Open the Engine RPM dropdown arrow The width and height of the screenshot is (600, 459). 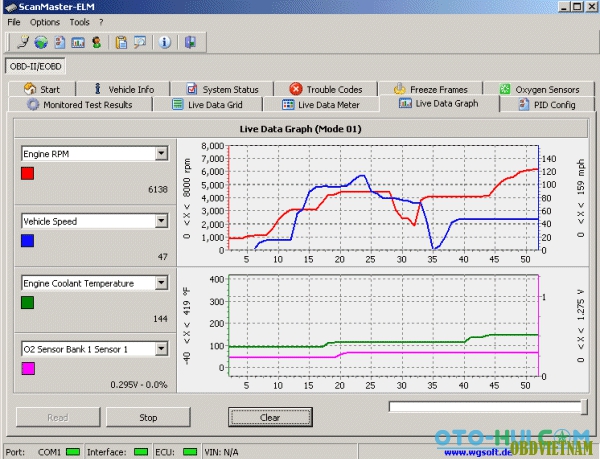[161, 154]
